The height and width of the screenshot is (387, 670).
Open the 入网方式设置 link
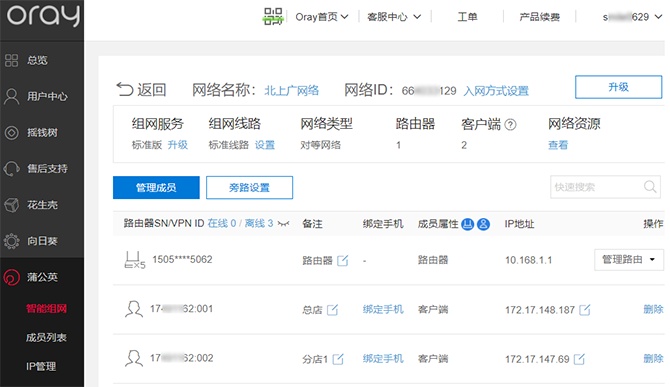(496, 91)
